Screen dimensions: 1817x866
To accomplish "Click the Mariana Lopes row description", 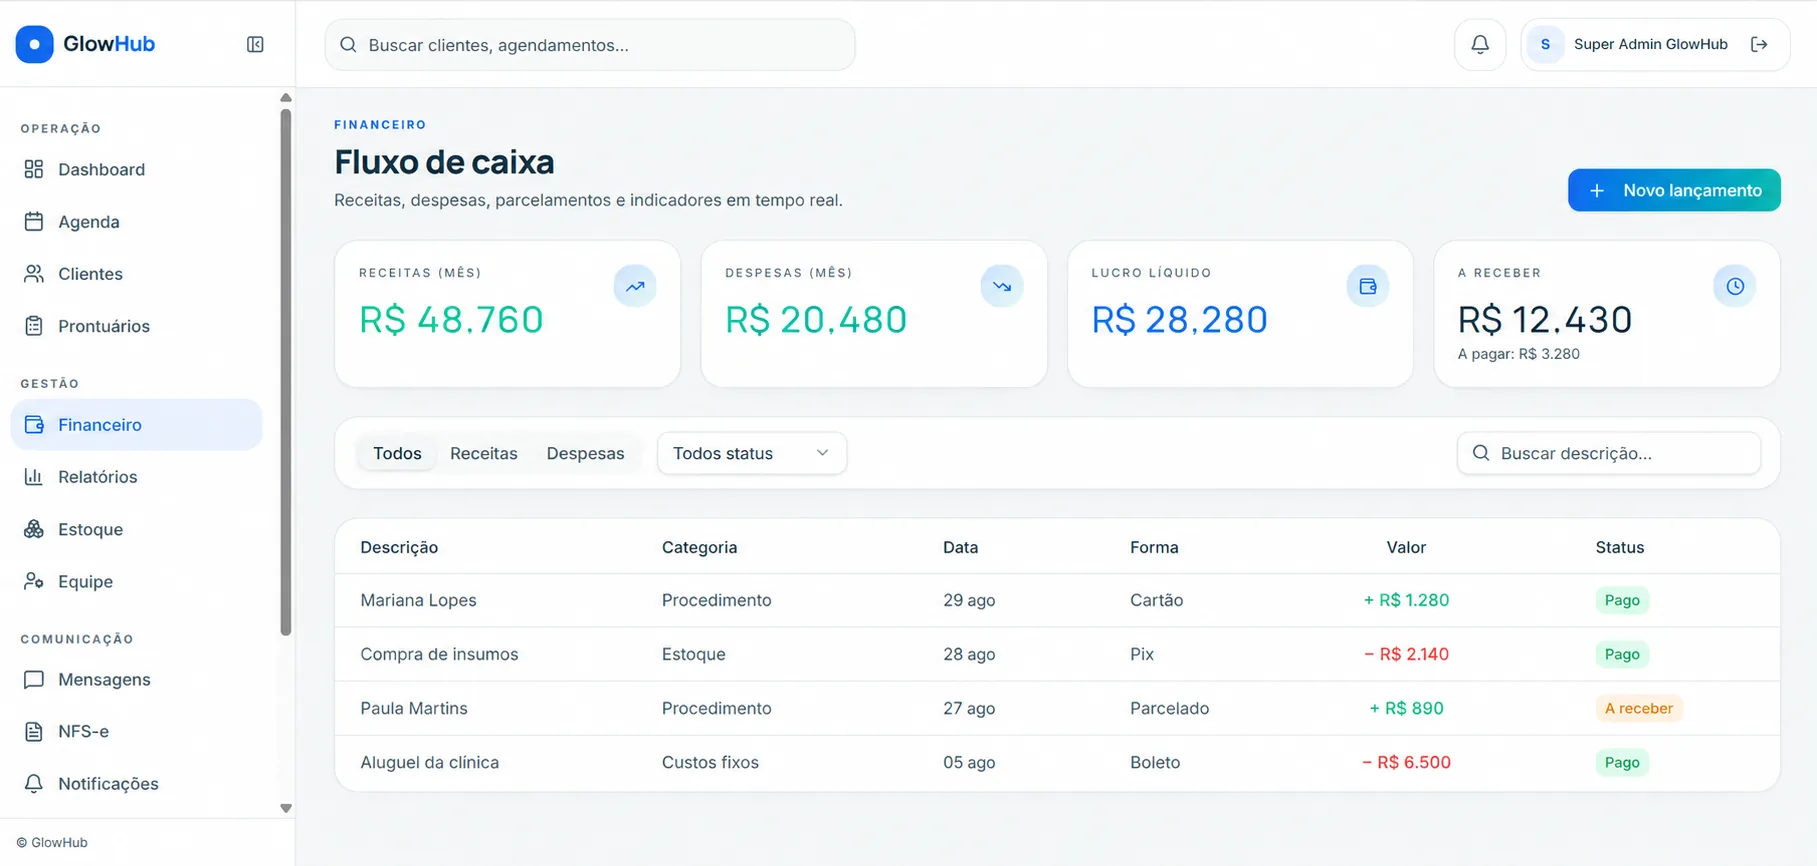I will (418, 600).
